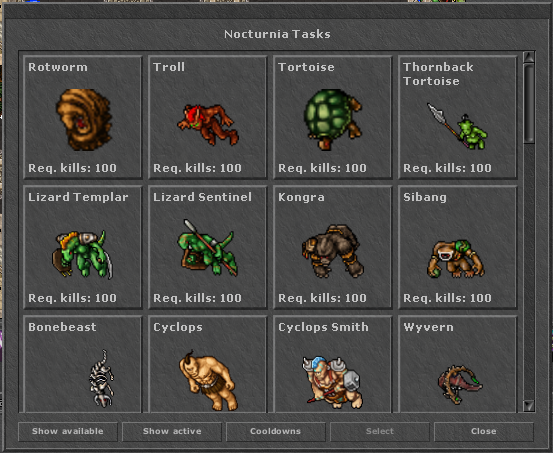Pick the Troll monster sprite
Screen dimensions: 553x453
tap(208, 124)
